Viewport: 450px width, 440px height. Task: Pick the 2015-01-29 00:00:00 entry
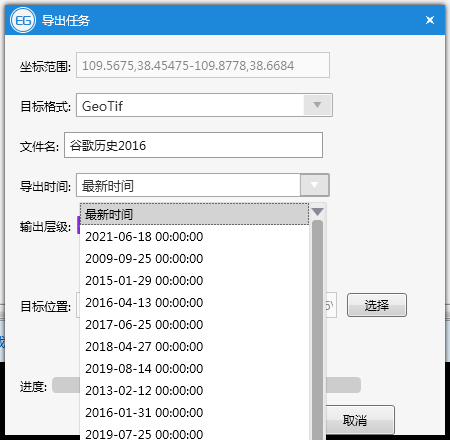click(x=194, y=281)
